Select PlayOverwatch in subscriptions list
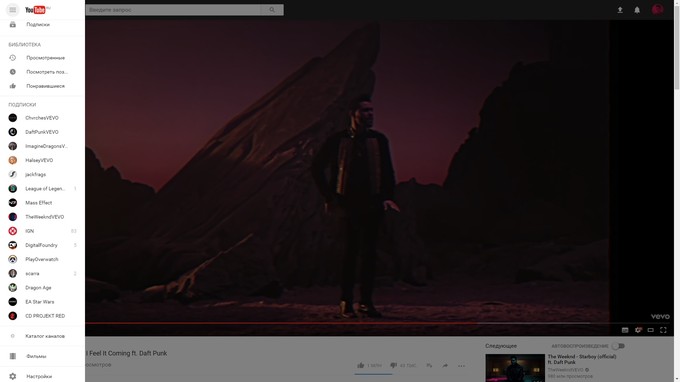The height and width of the screenshot is (382, 680). point(42,259)
